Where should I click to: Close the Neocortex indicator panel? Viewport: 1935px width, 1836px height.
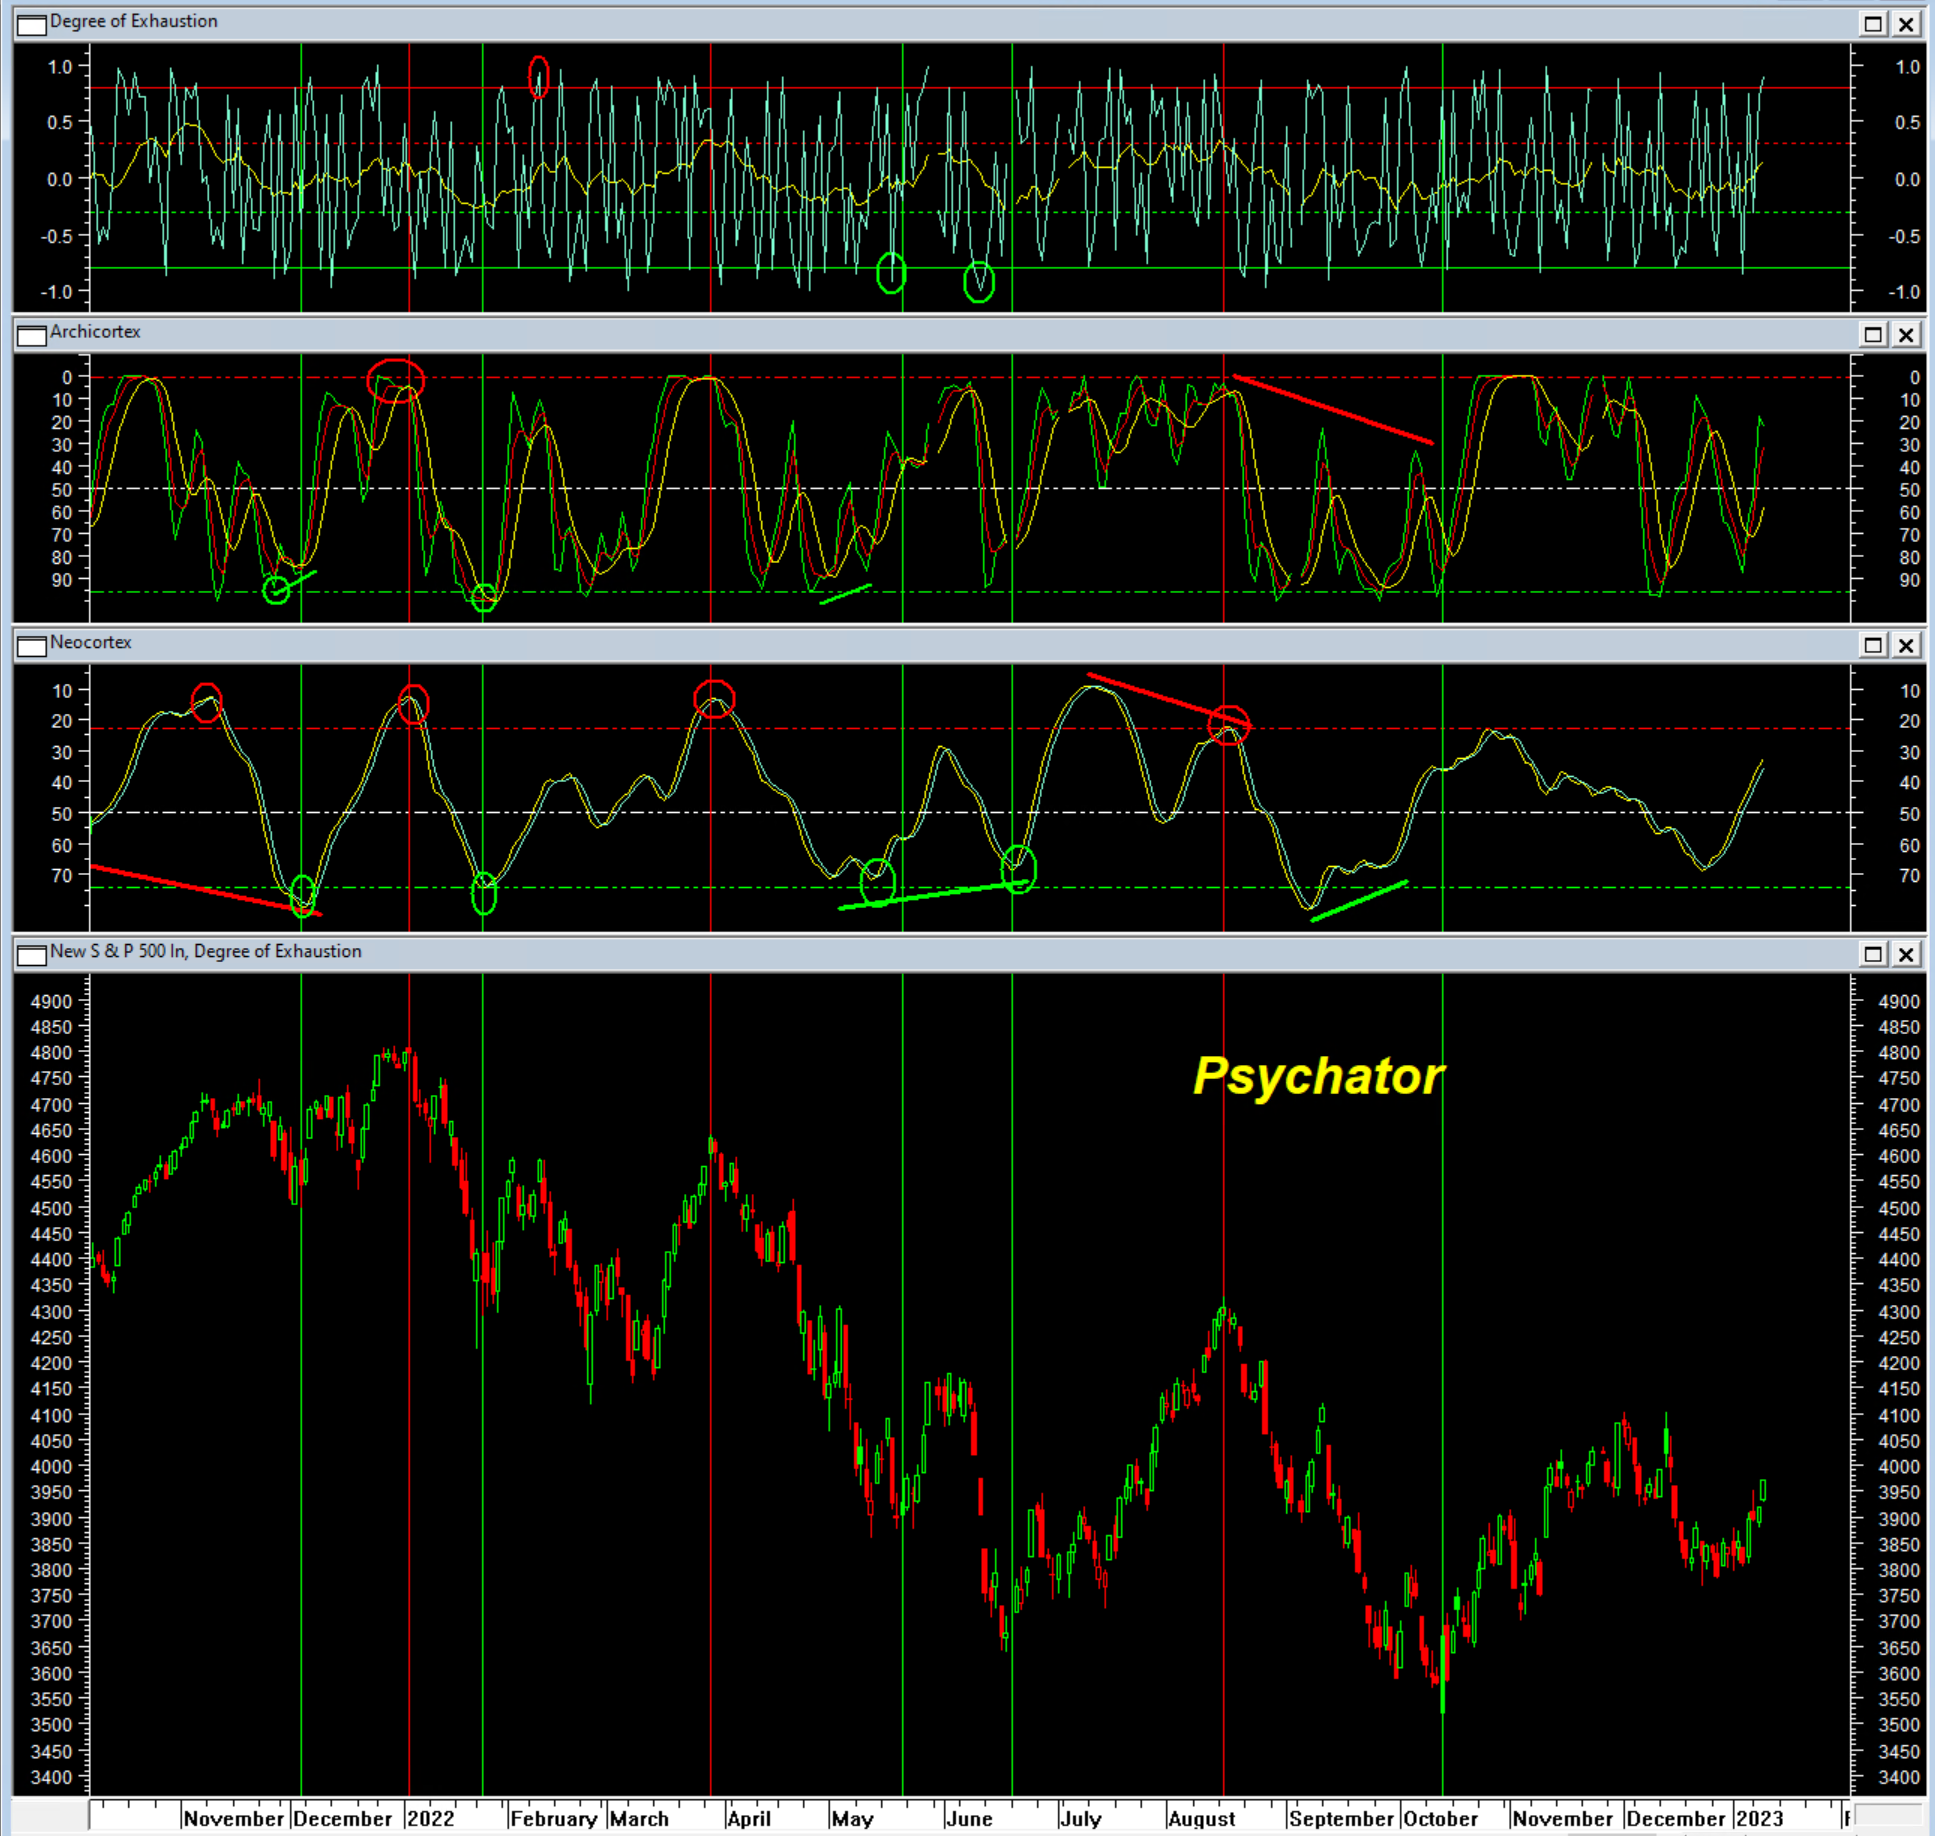pos(1906,645)
